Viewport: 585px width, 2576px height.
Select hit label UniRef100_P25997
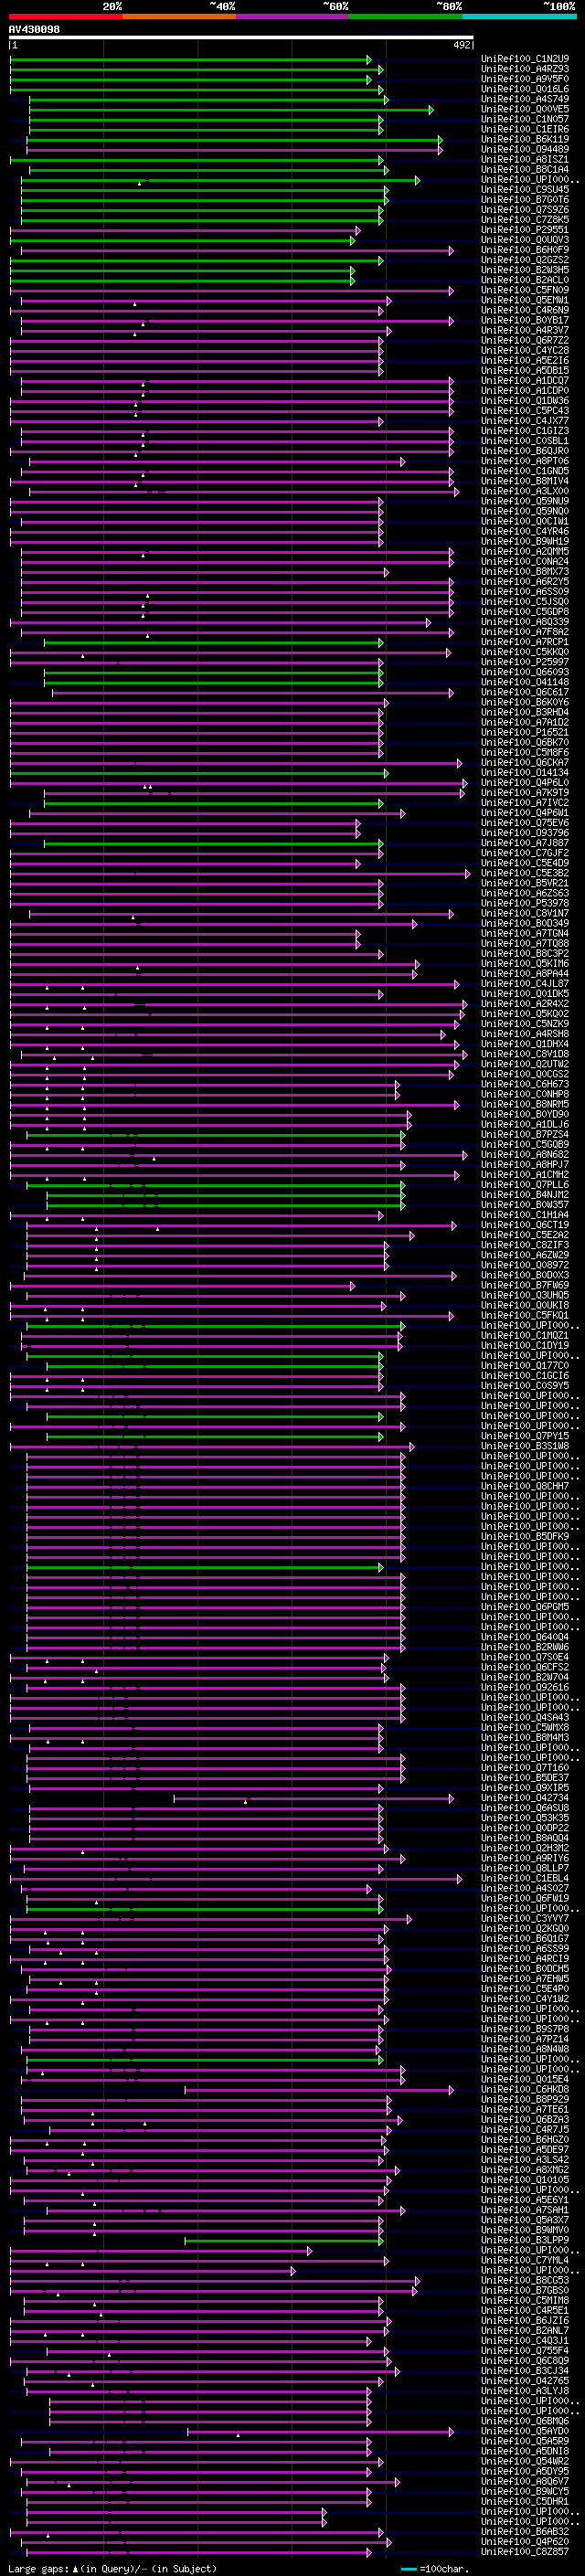coord(525,662)
